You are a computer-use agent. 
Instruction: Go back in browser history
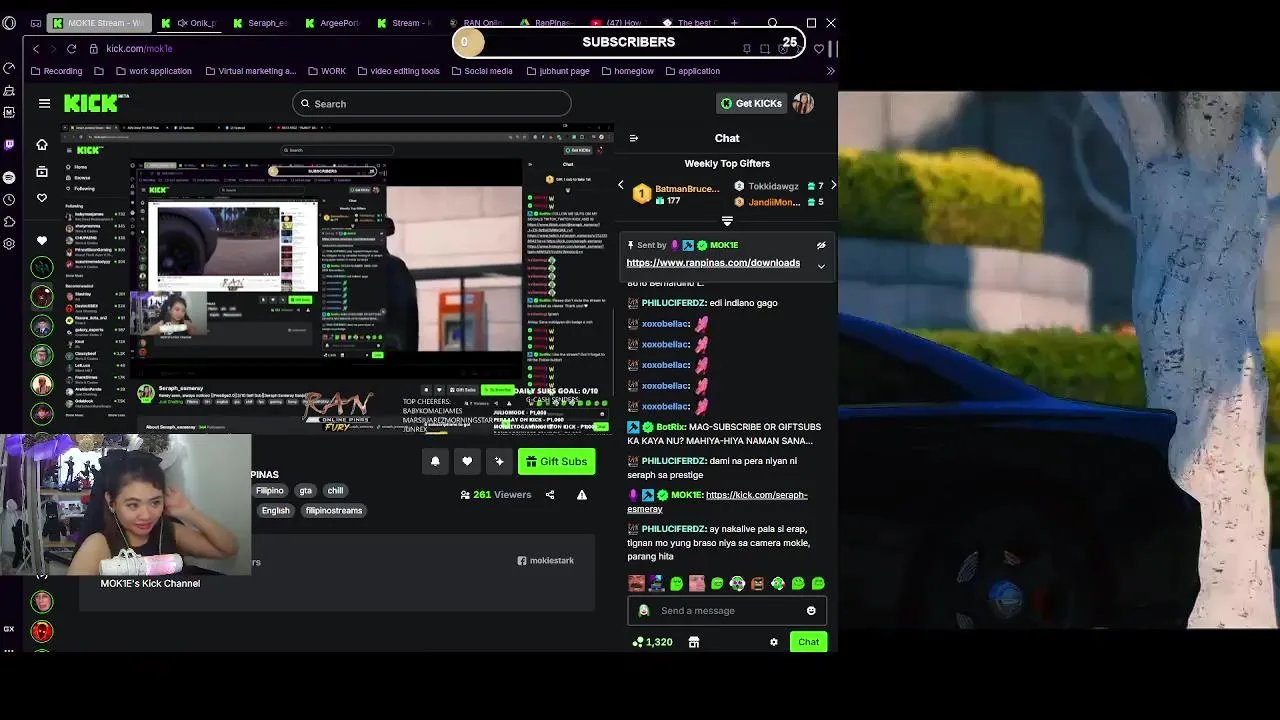click(36, 48)
